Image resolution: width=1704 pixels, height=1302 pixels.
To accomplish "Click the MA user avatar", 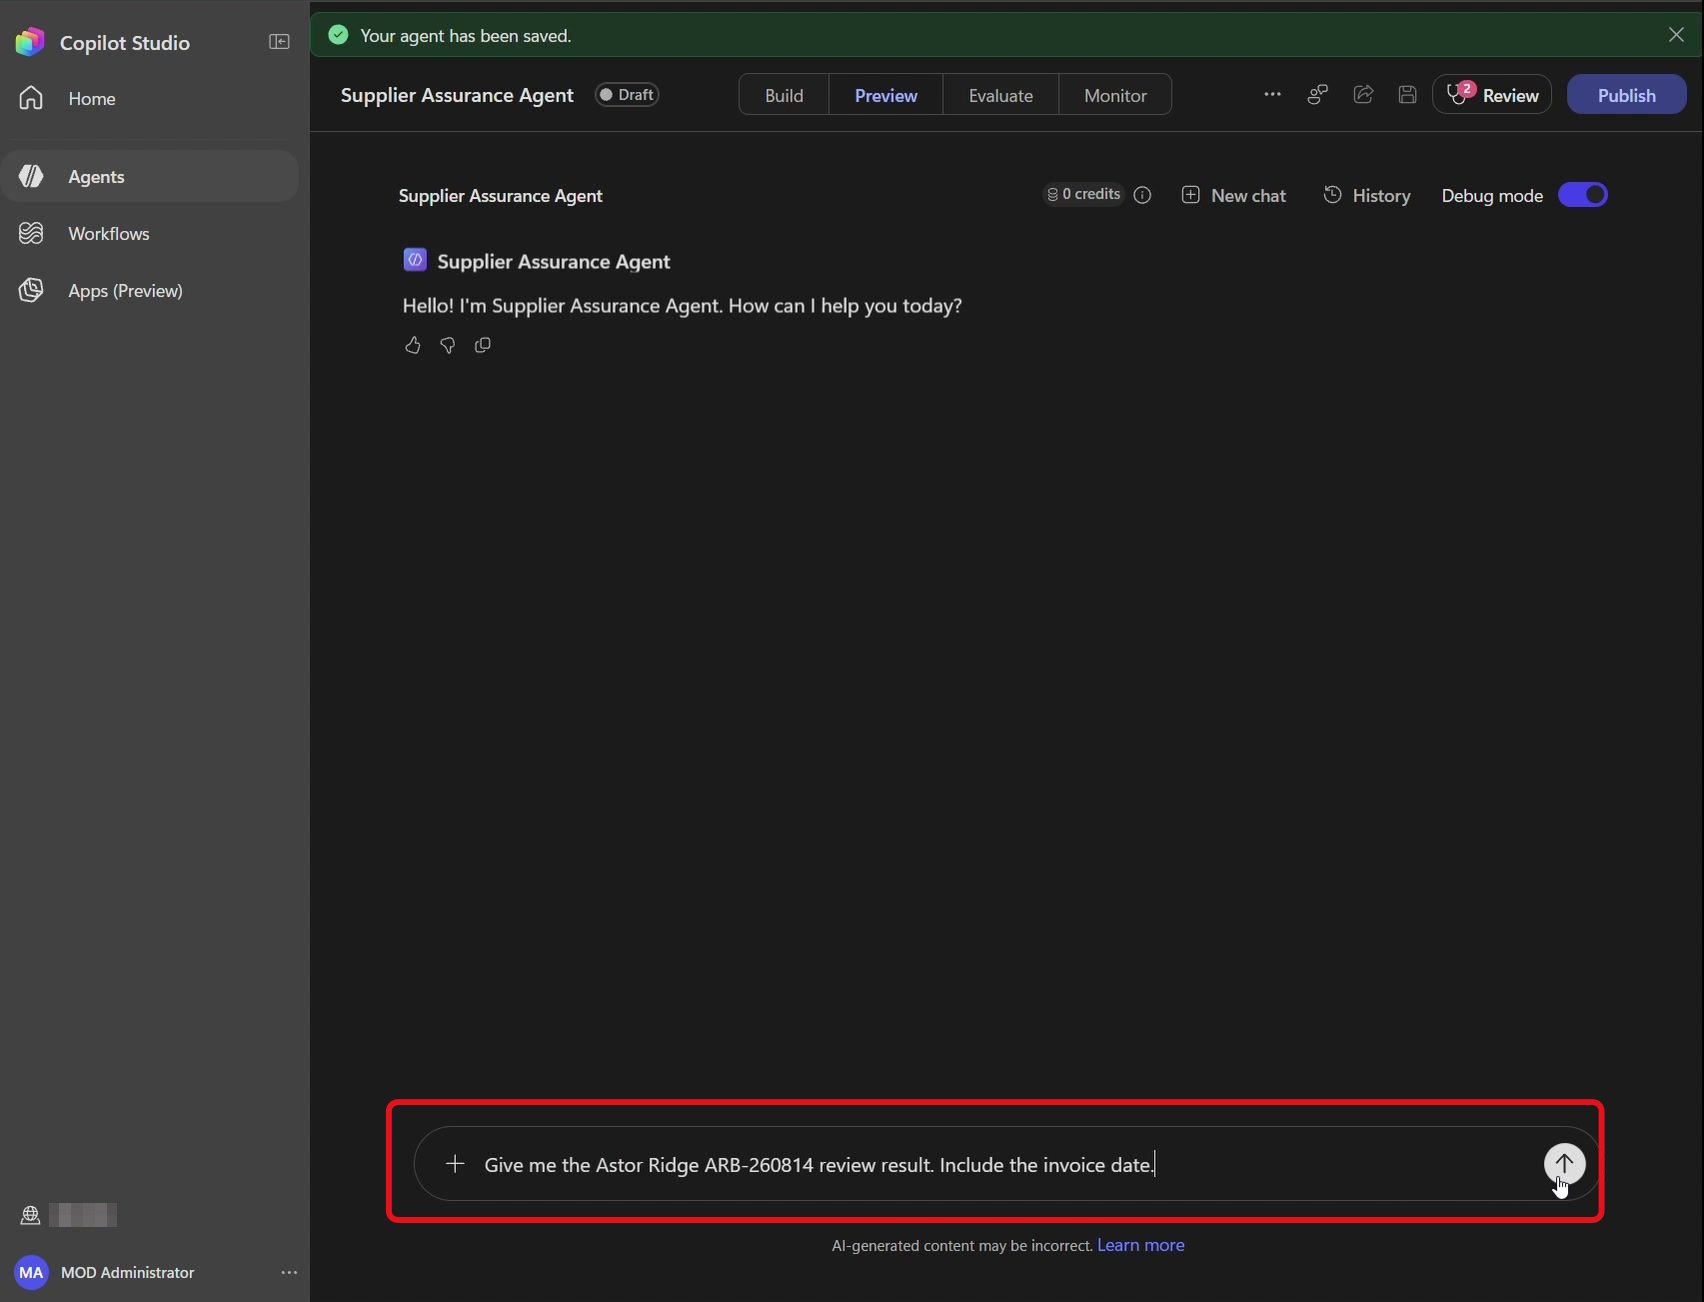I will (31, 1272).
